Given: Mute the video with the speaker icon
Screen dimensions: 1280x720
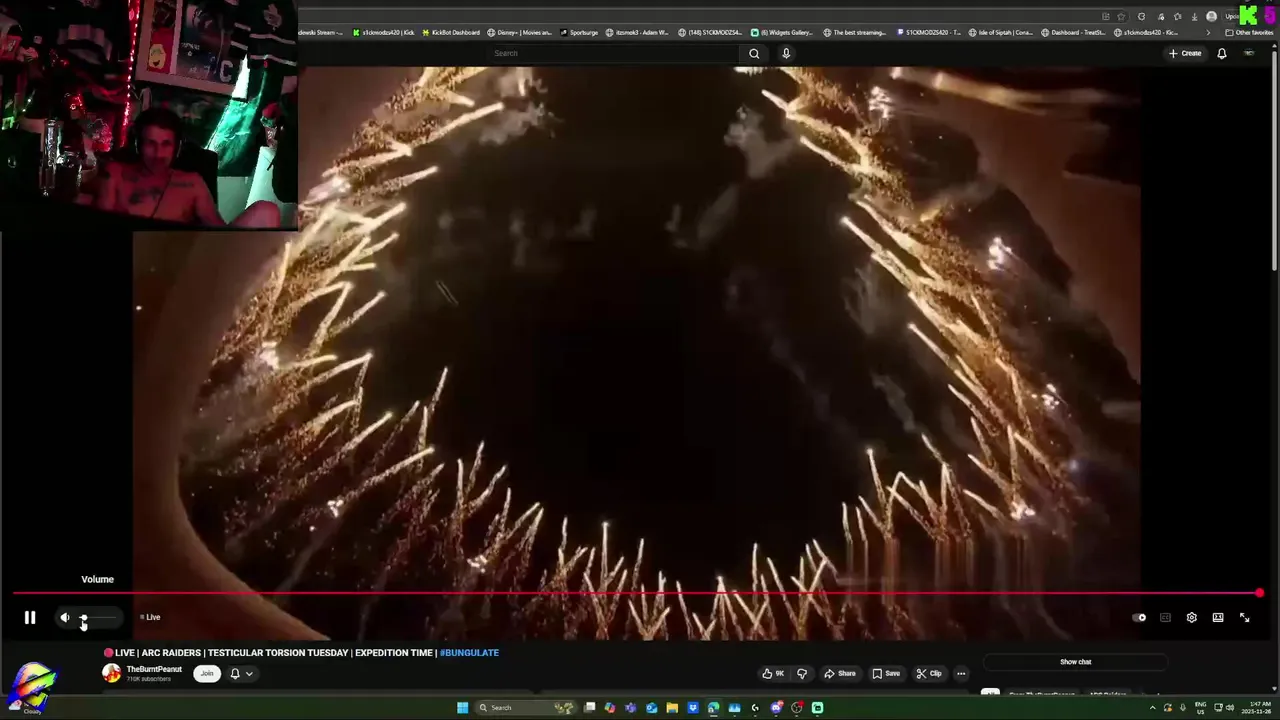Looking at the screenshot, I should click(x=65, y=618).
